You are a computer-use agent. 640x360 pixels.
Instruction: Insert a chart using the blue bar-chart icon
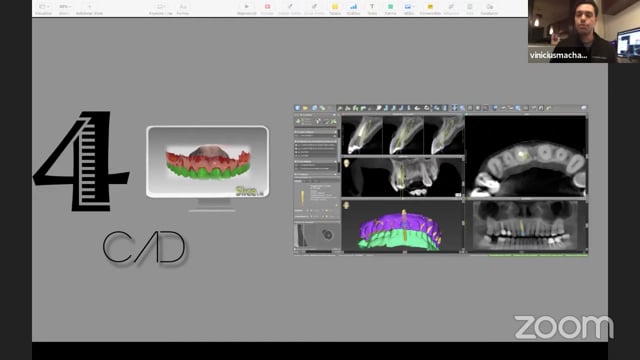coord(353,7)
